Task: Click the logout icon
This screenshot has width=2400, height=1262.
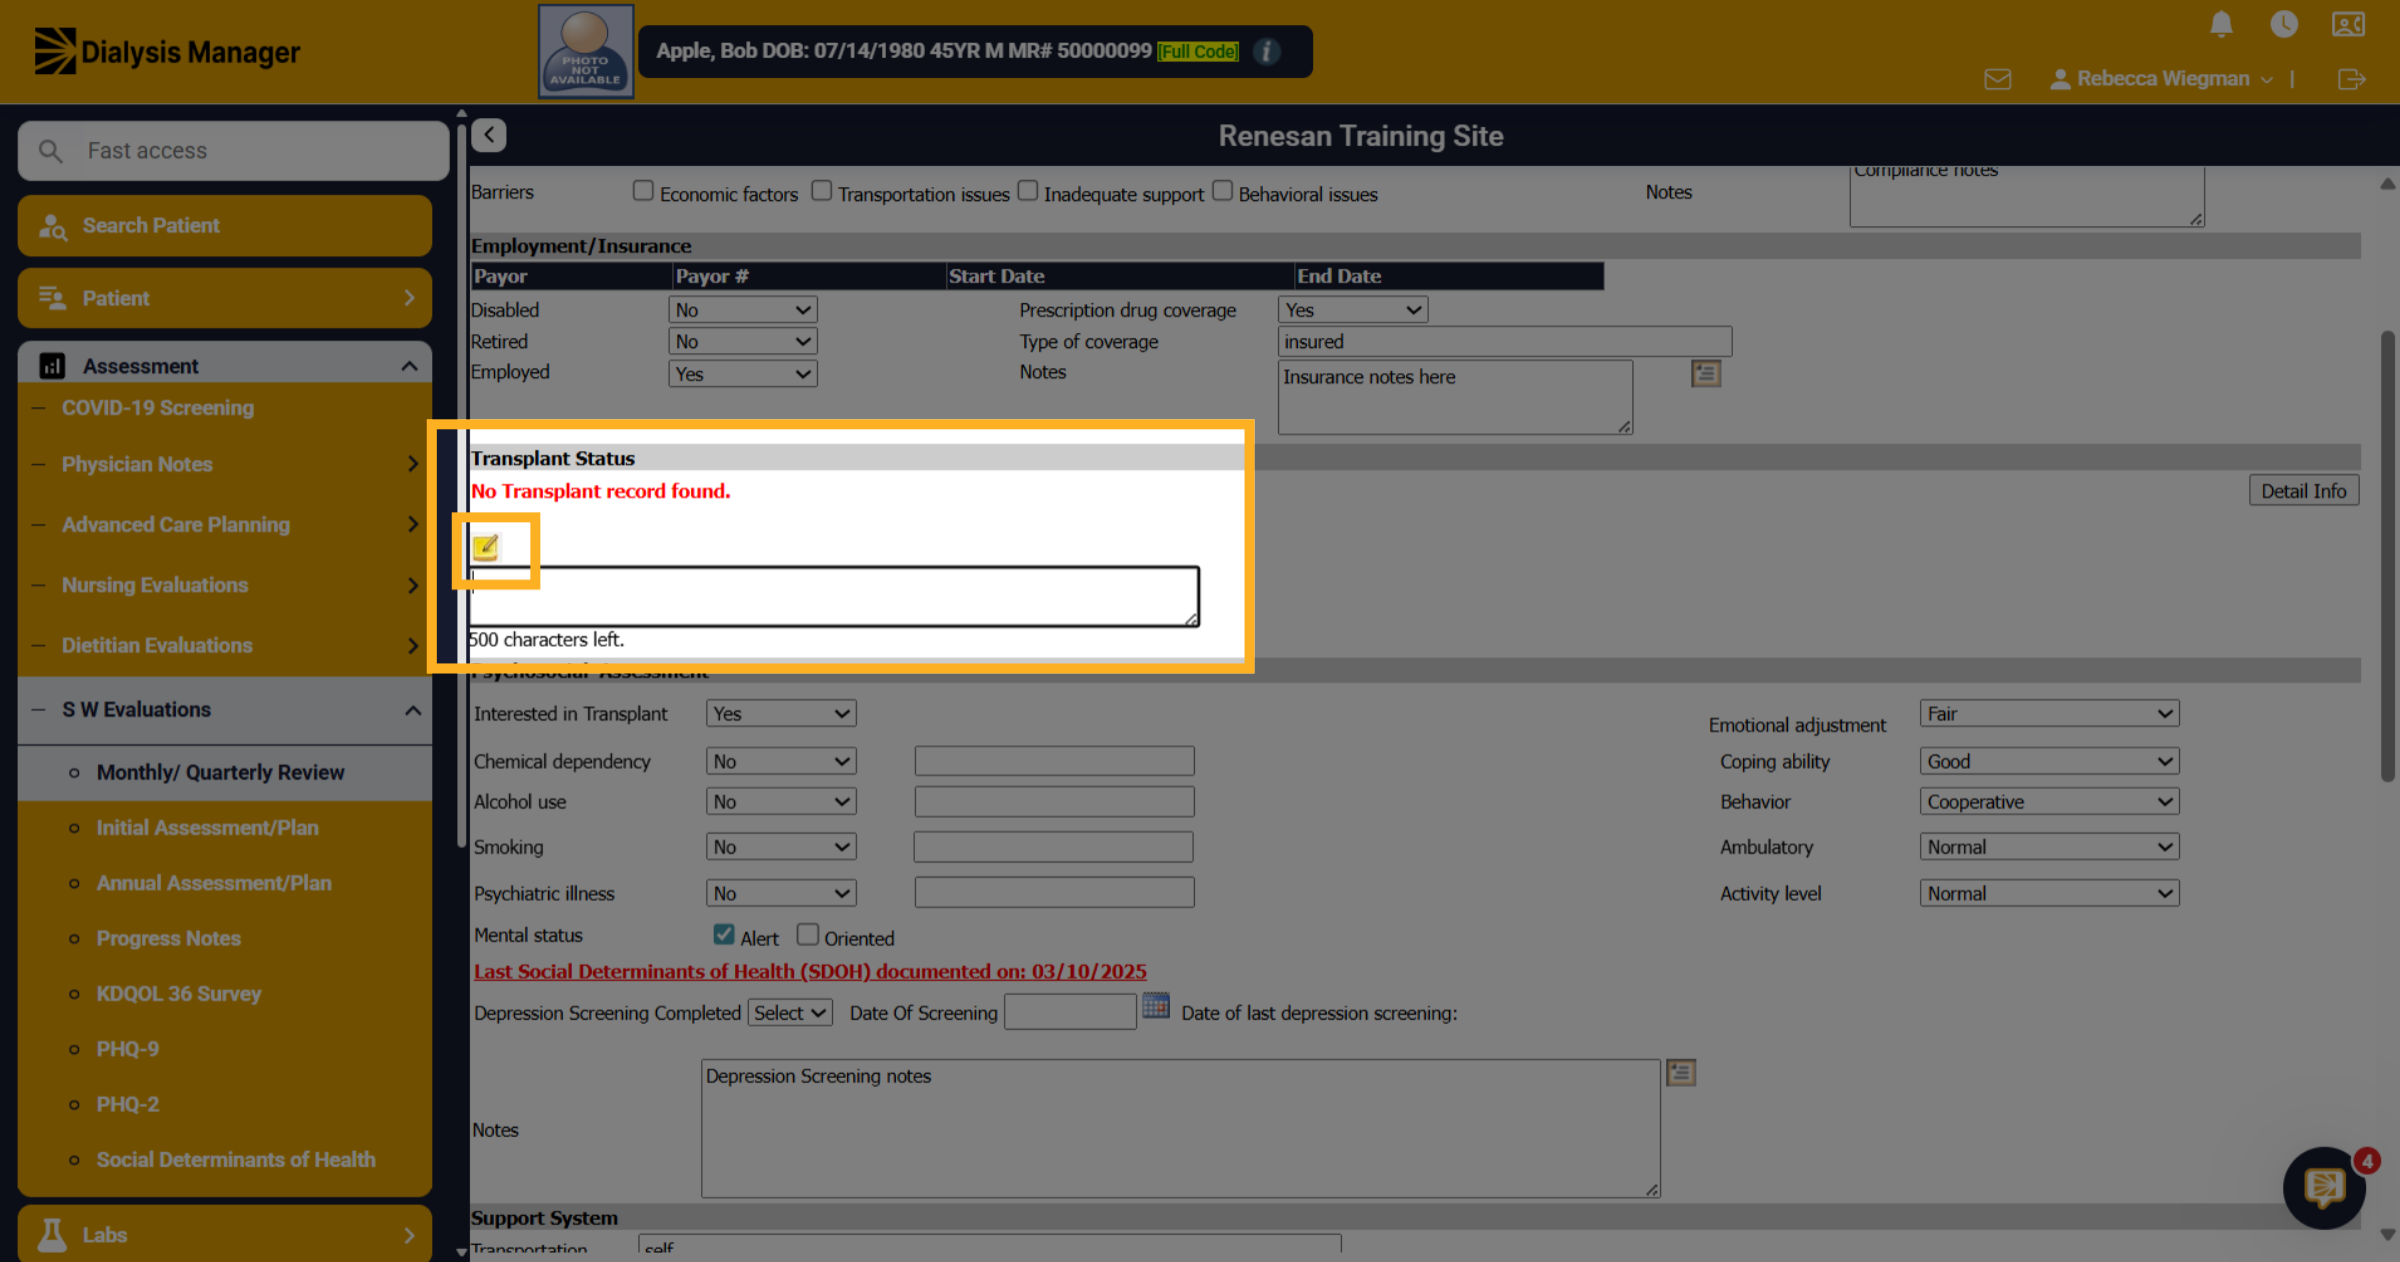Action: click(2352, 79)
